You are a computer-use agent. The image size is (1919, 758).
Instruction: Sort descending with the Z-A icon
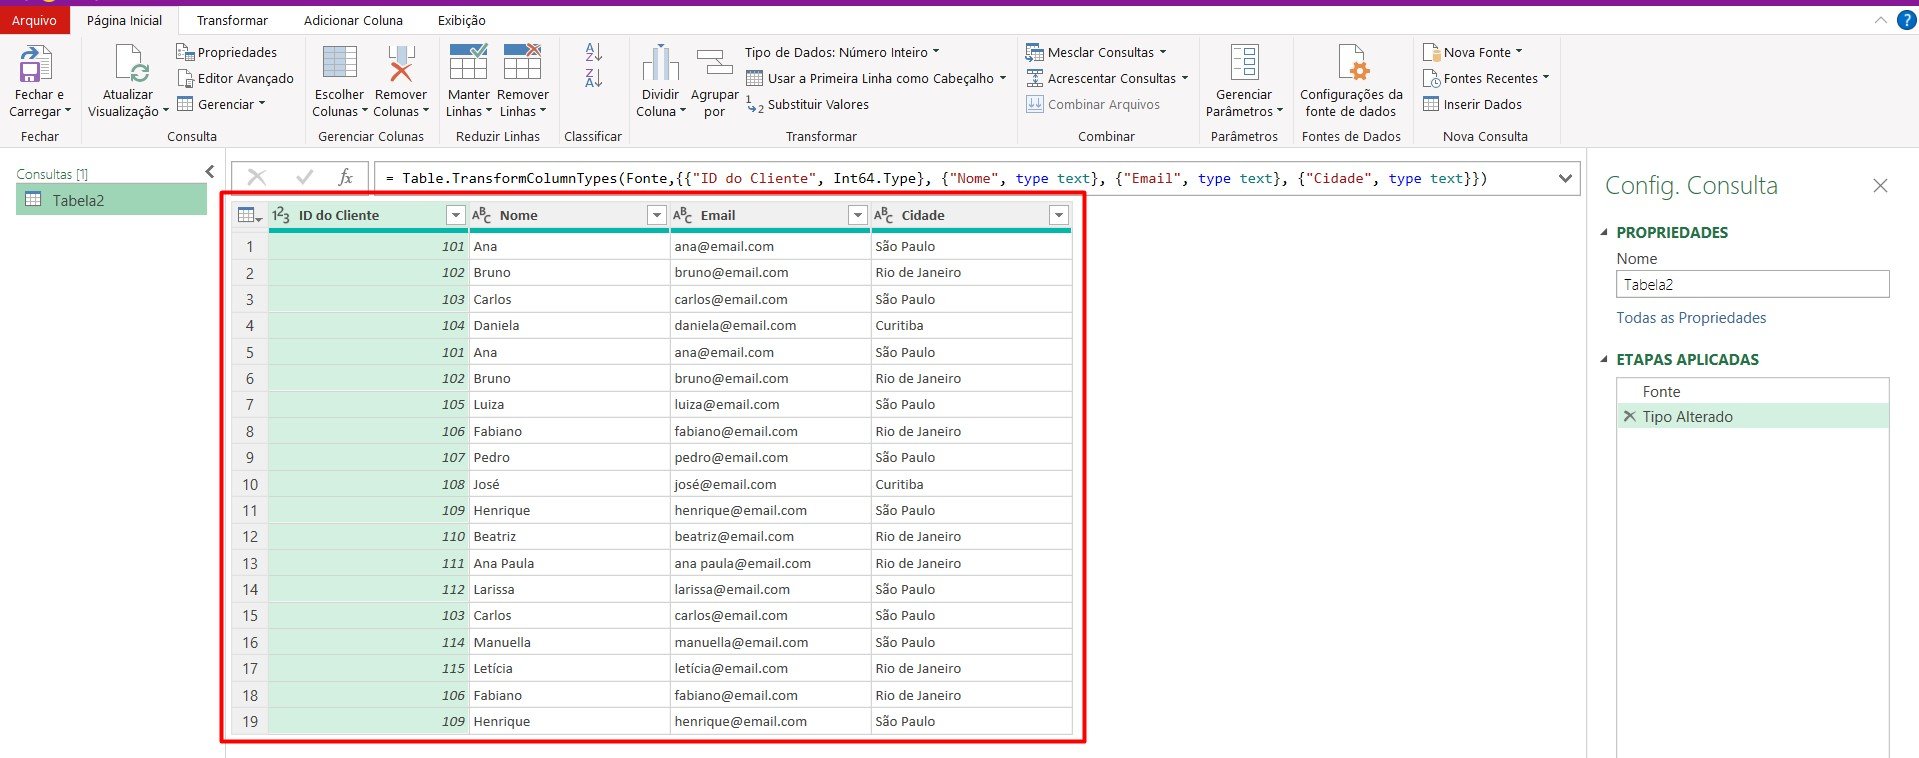[x=593, y=78]
